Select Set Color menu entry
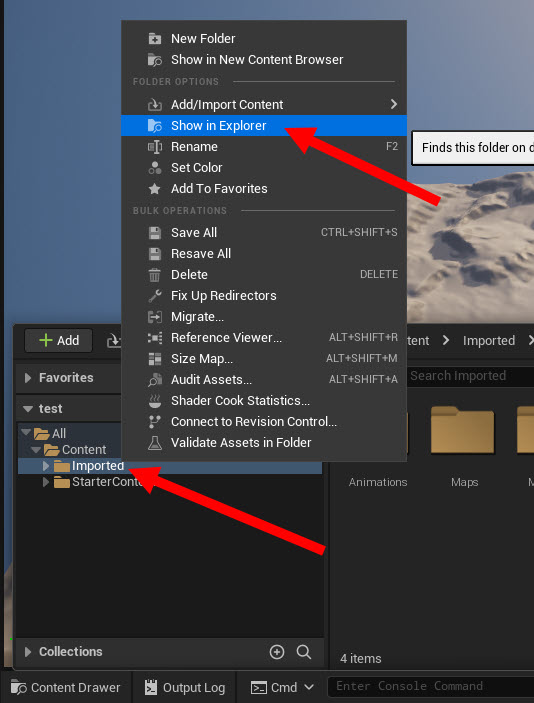534x703 pixels. pyautogui.click(x=264, y=168)
